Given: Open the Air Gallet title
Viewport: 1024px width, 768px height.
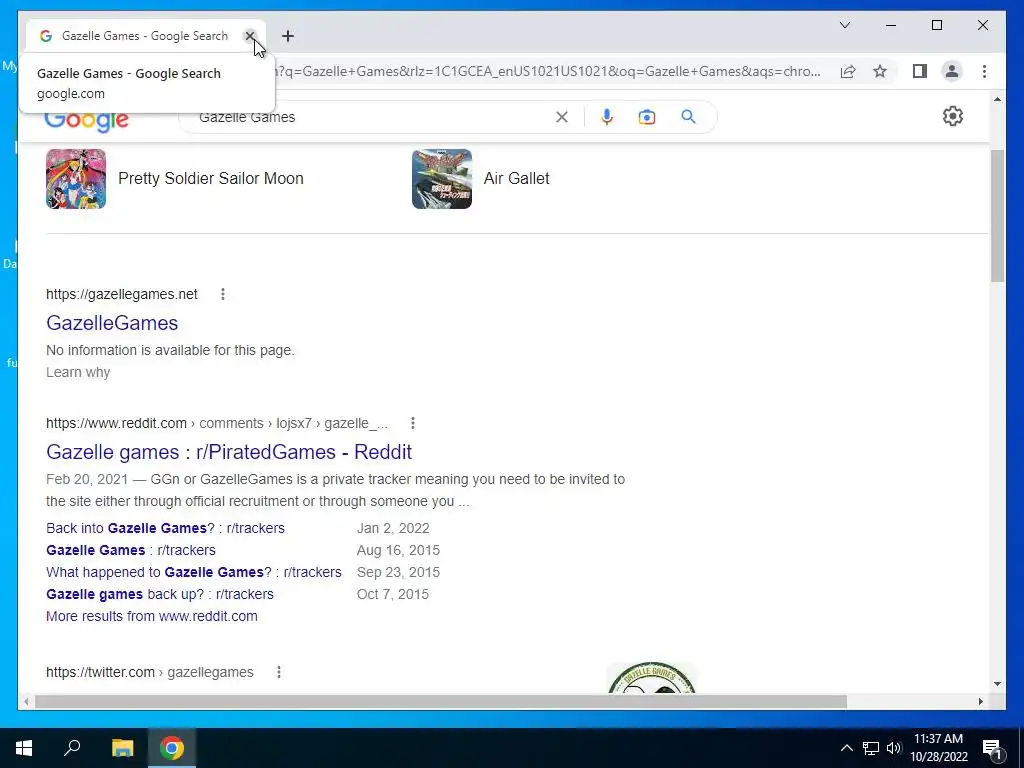Looking at the screenshot, I should click(x=517, y=178).
